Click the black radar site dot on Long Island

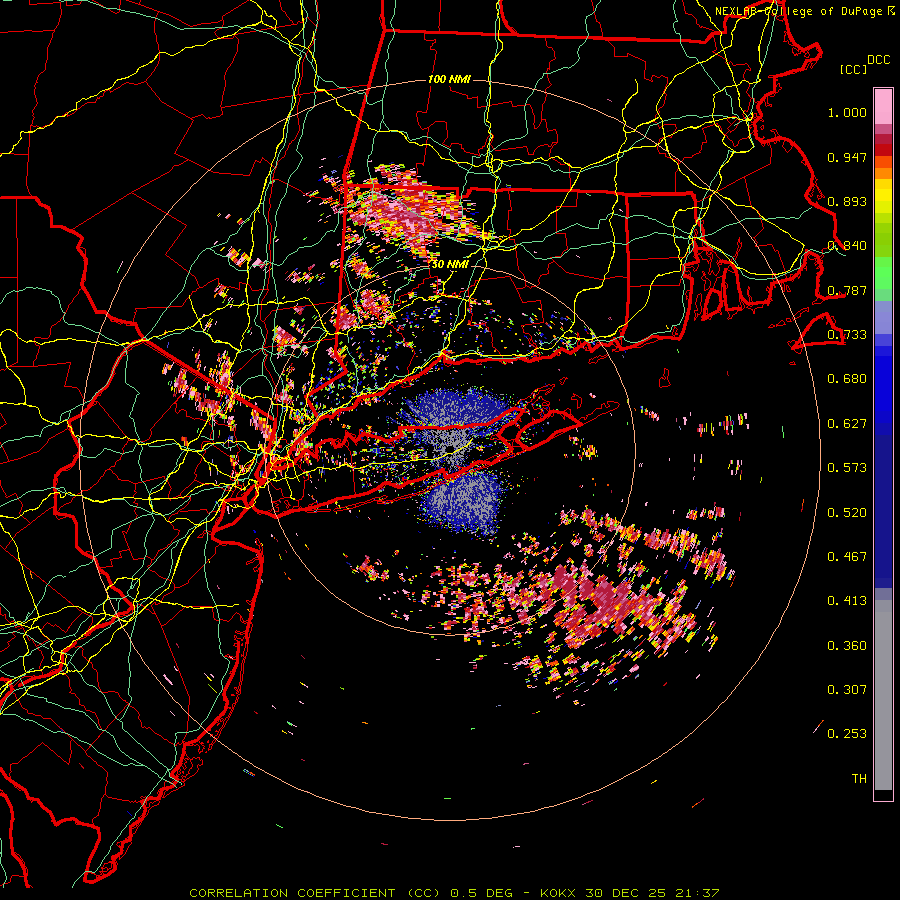pos(451,448)
